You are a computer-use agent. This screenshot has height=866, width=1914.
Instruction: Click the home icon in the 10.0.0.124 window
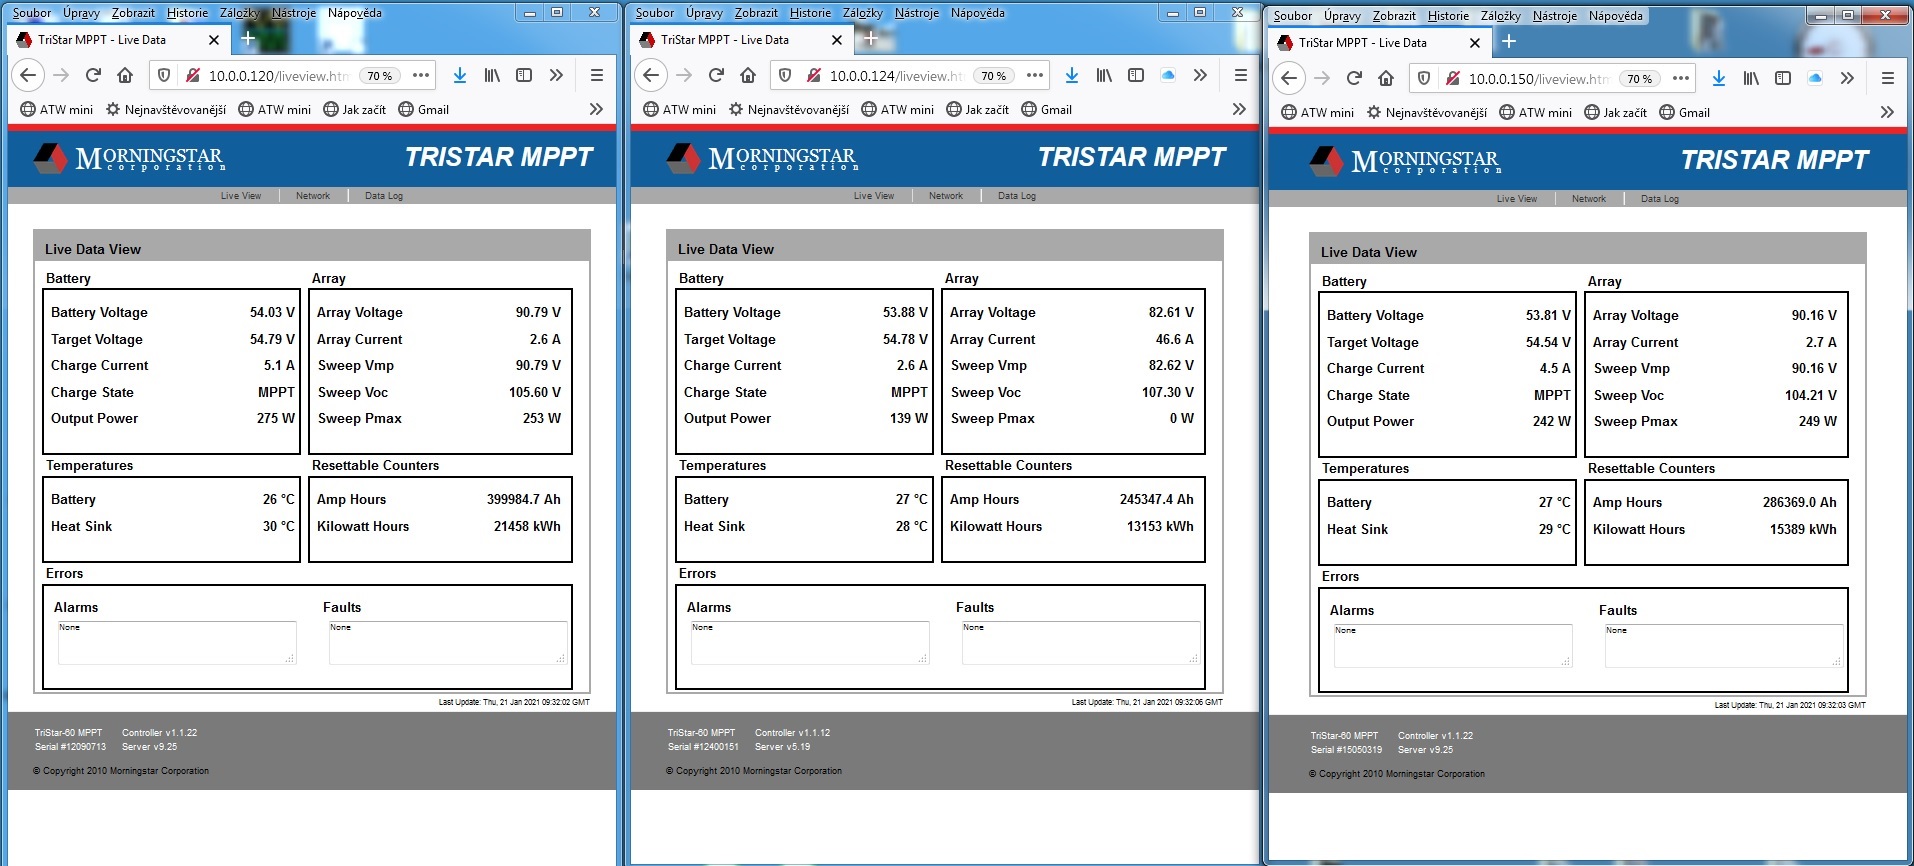click(x=748, y=75)
